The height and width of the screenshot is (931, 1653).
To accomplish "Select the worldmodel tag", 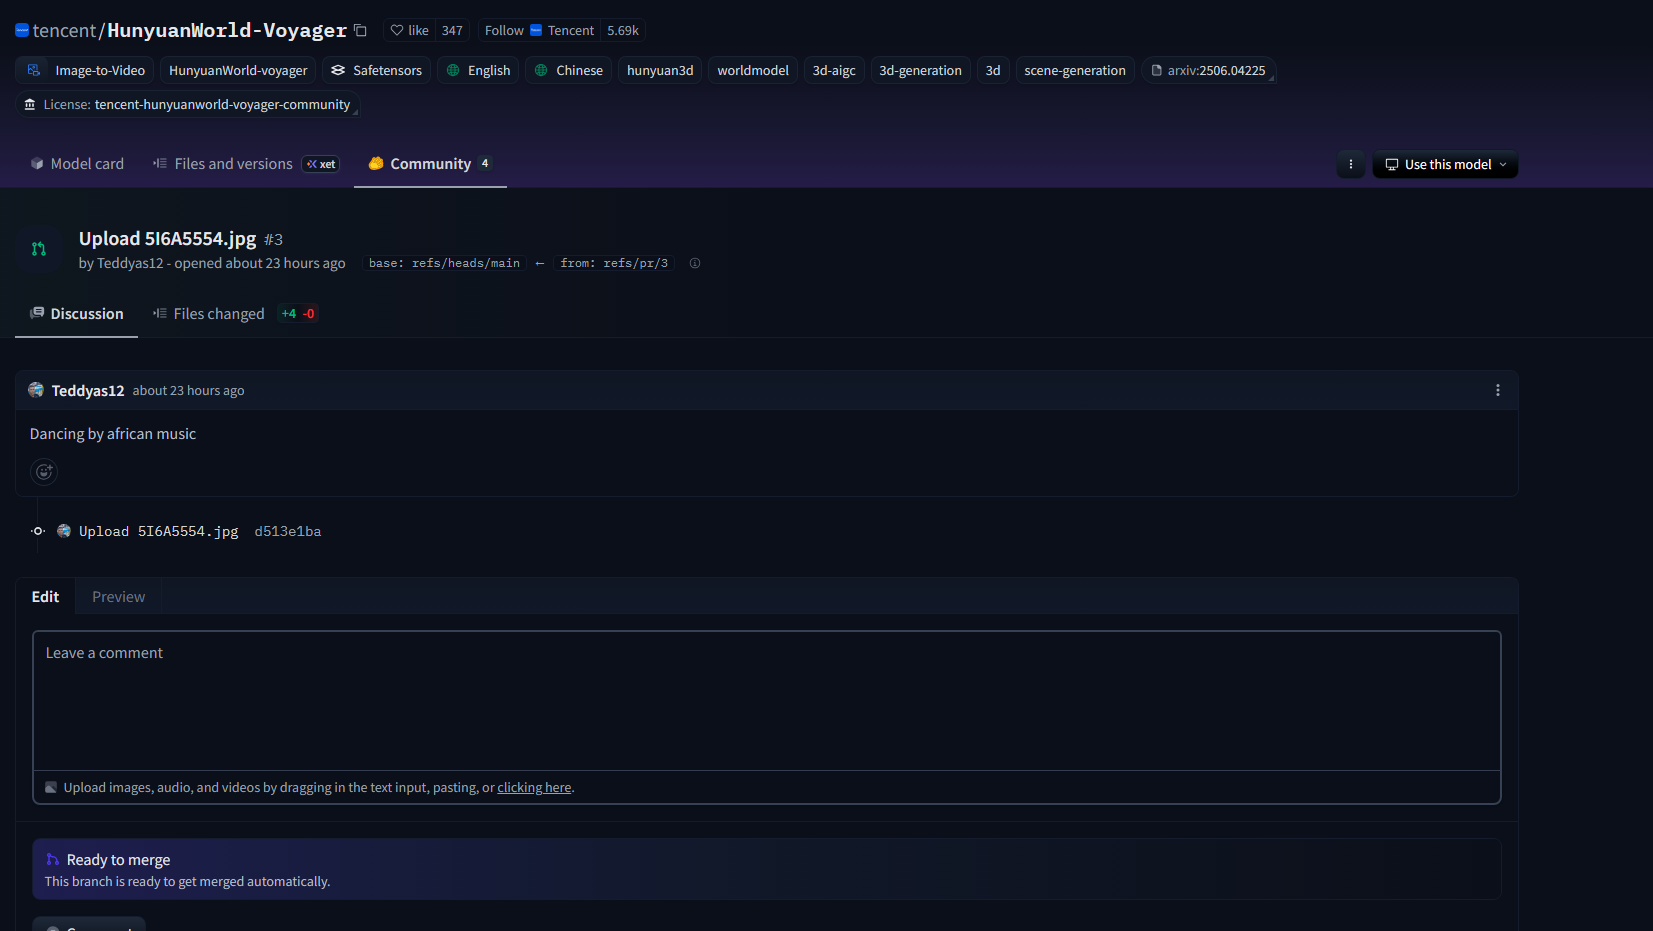I will point(753,70).
